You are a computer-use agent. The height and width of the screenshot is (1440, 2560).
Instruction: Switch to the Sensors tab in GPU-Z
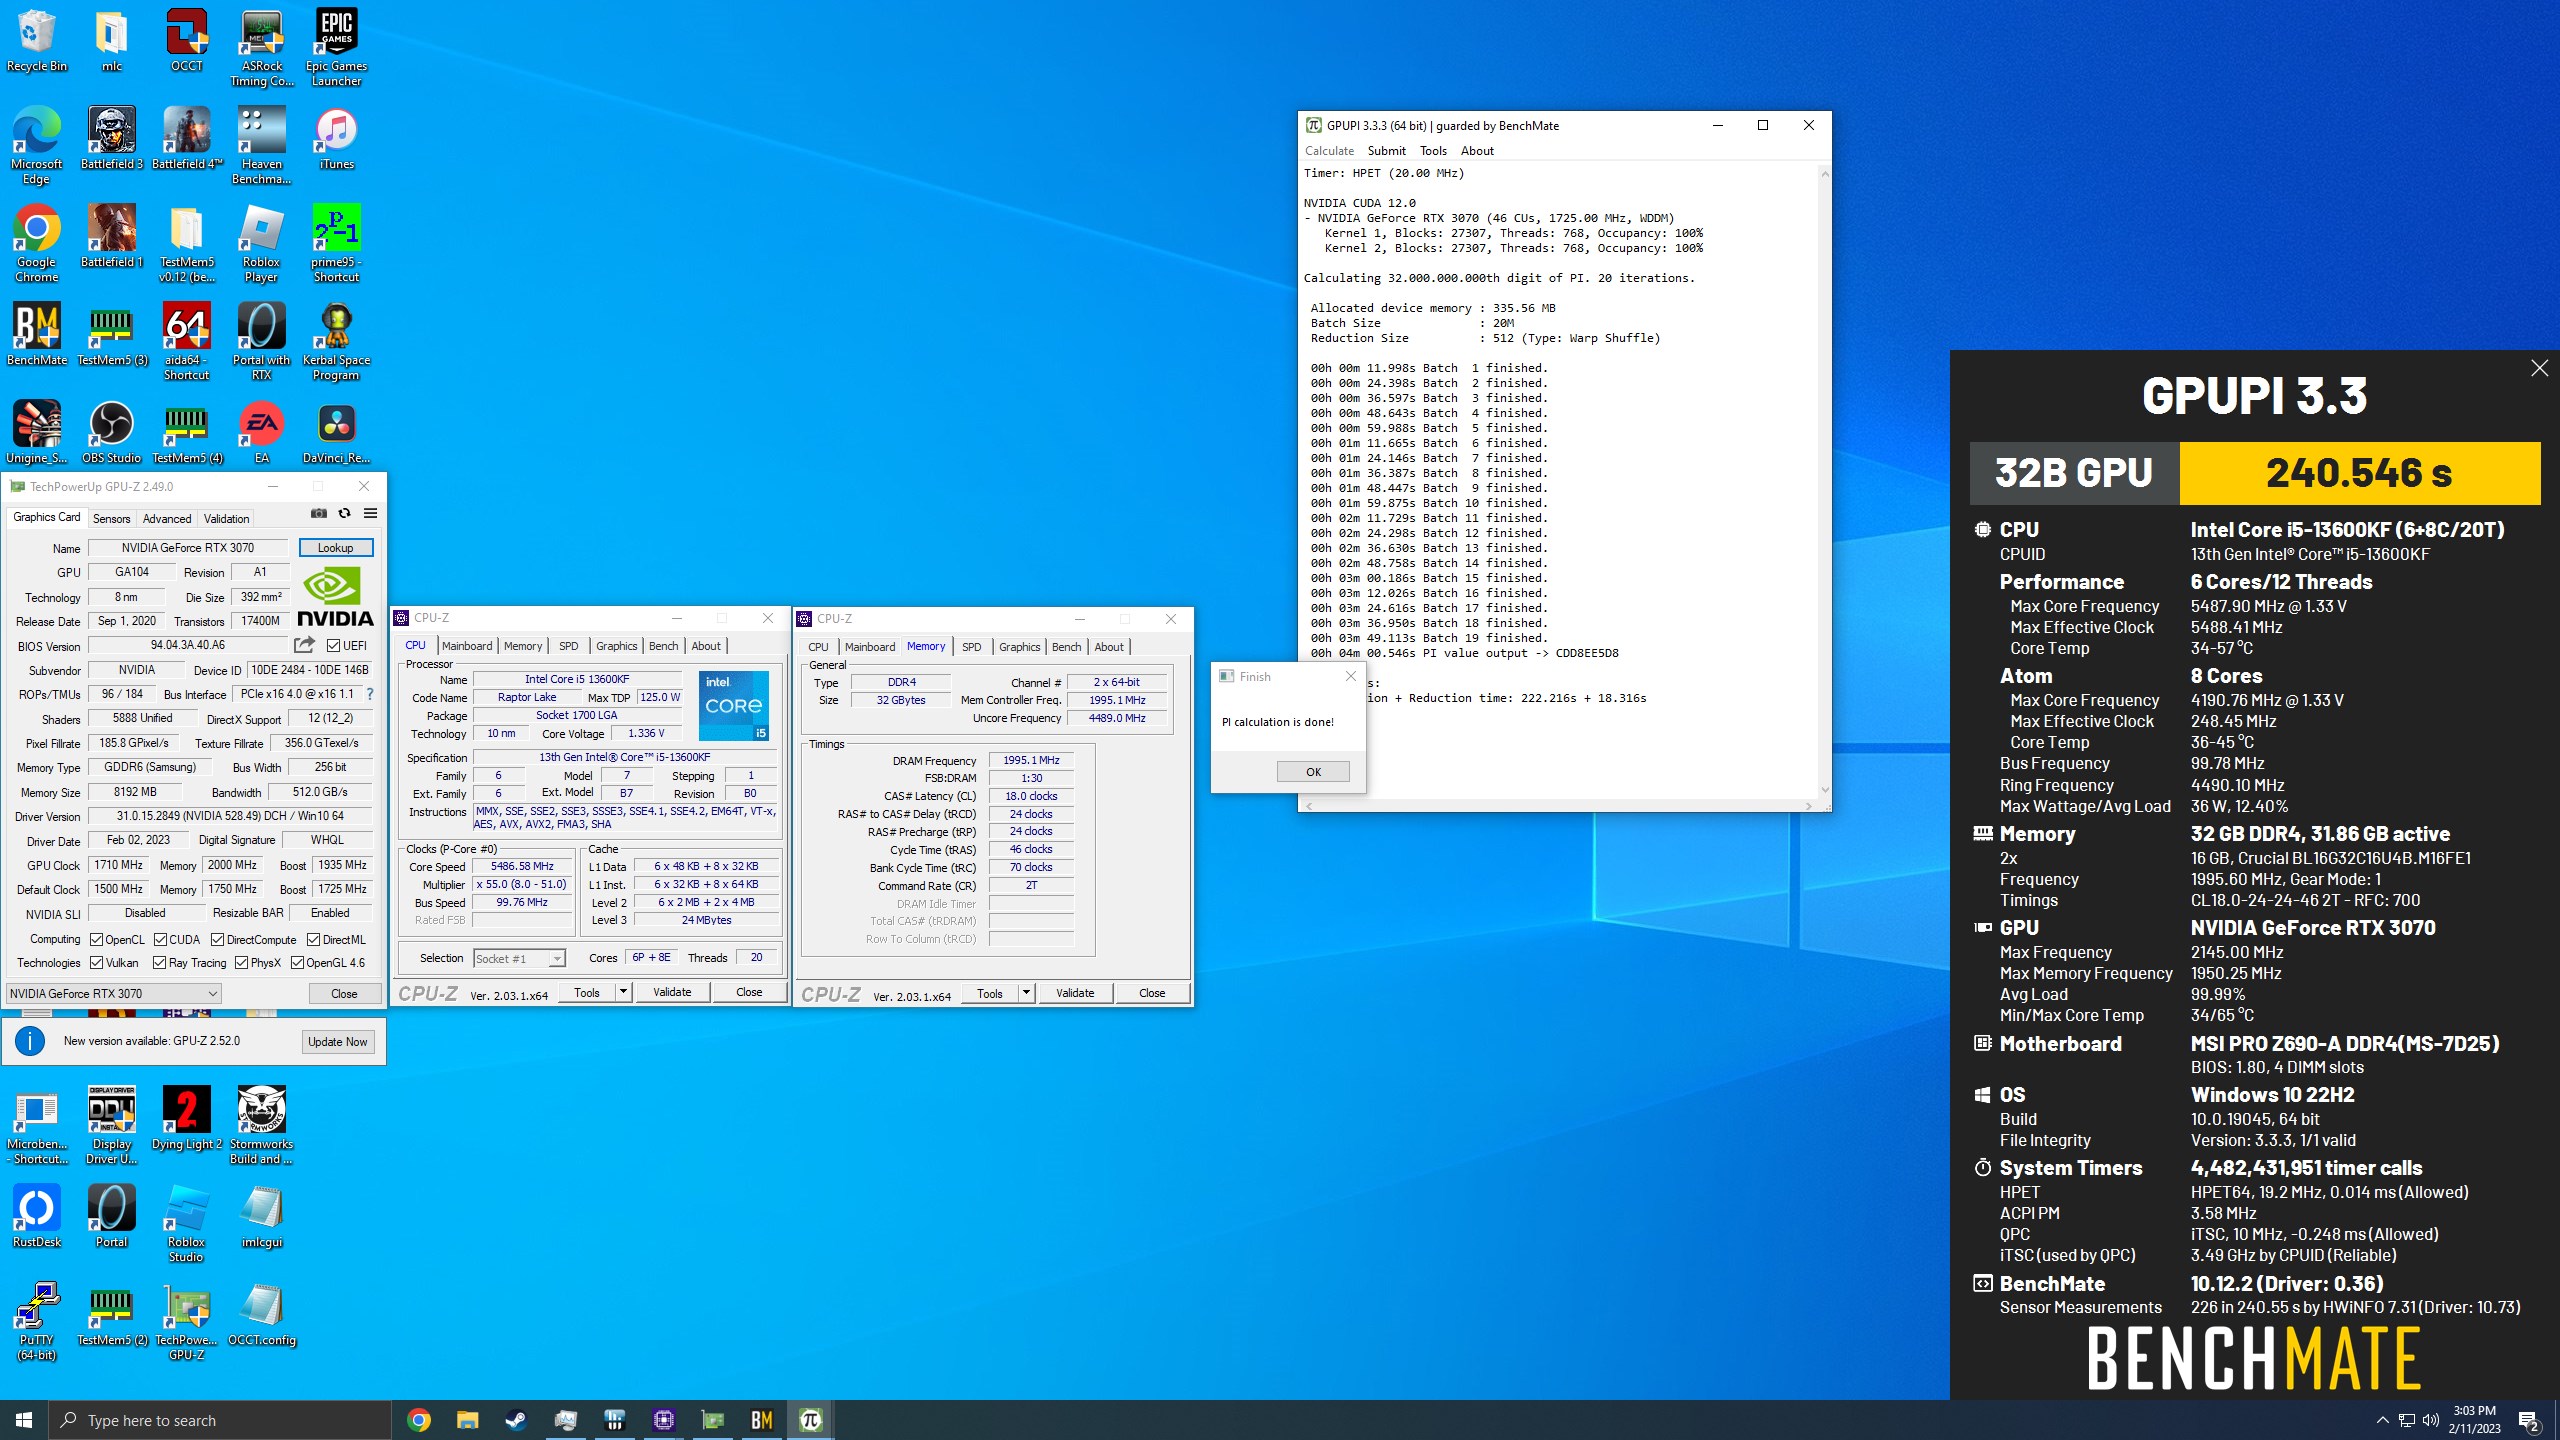point(111,518)
